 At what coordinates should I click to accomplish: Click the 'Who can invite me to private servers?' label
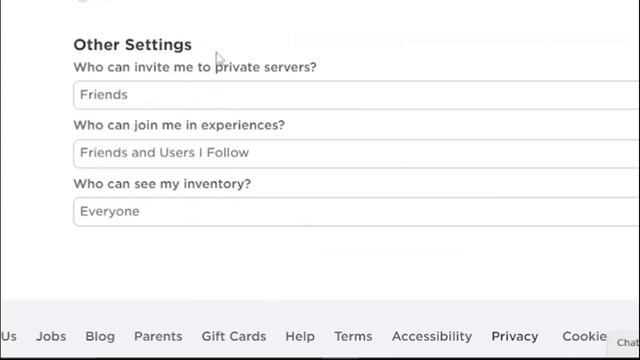[x=195, y=67]
